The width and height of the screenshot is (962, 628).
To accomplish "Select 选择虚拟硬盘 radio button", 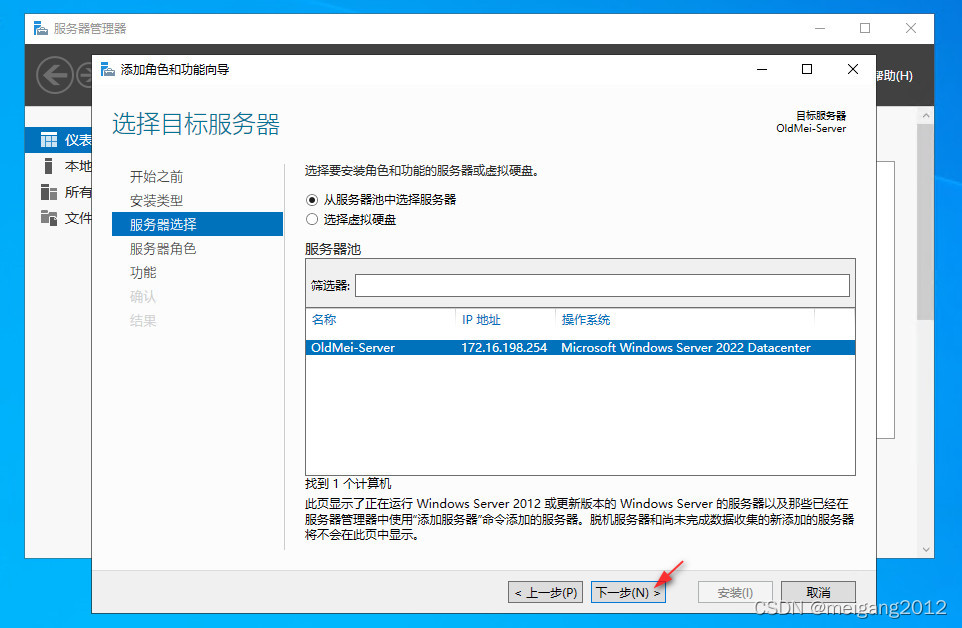I will tap(312, 220).
